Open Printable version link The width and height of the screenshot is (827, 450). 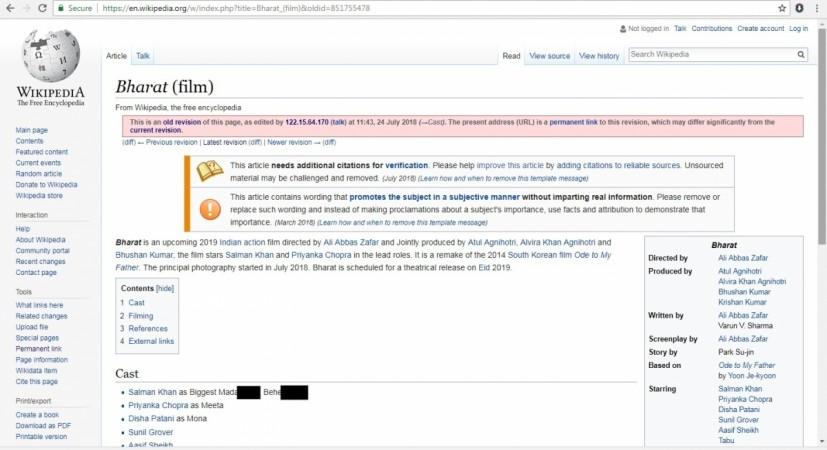click(x=41, y=437)
